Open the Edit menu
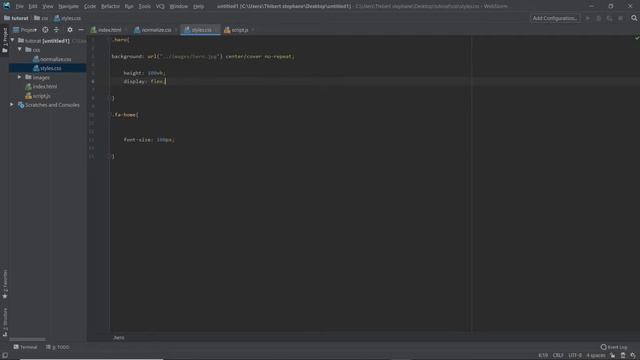 33,6
